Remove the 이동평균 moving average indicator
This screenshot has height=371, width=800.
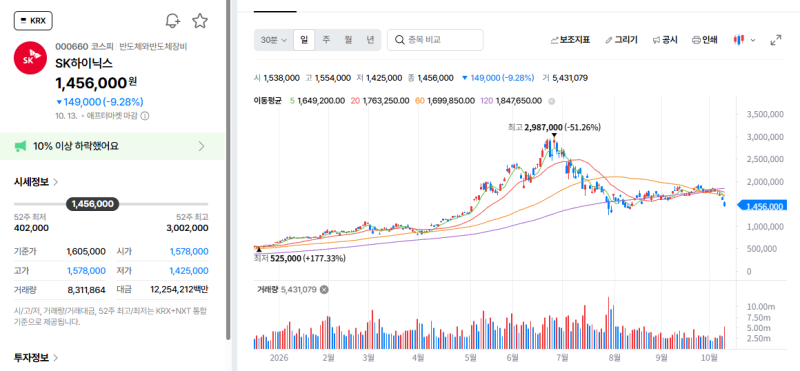[551, 101]
